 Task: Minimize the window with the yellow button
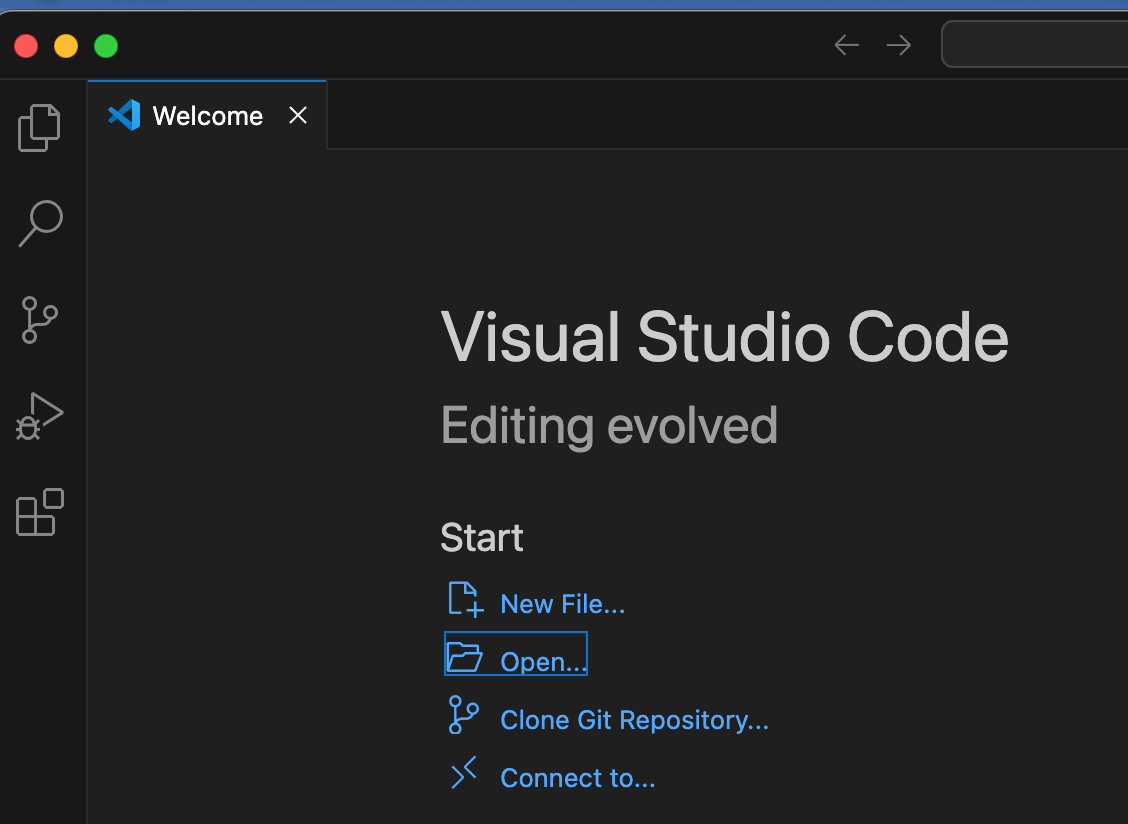pyautogui.click(x=66, y=46)
